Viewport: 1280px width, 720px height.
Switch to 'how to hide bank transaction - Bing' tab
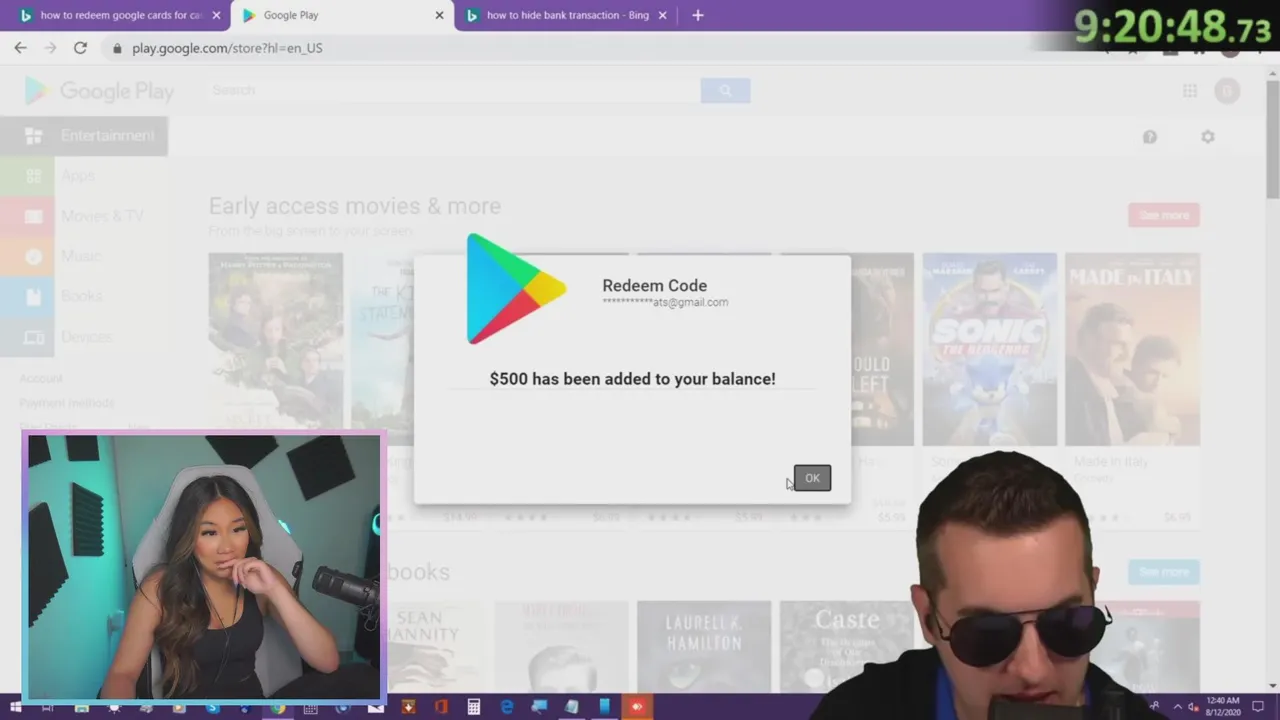[x=567, y=15]
